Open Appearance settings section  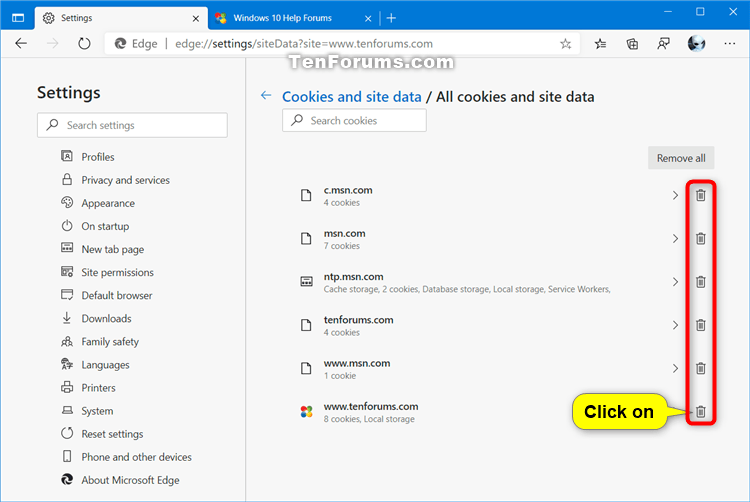98,203
